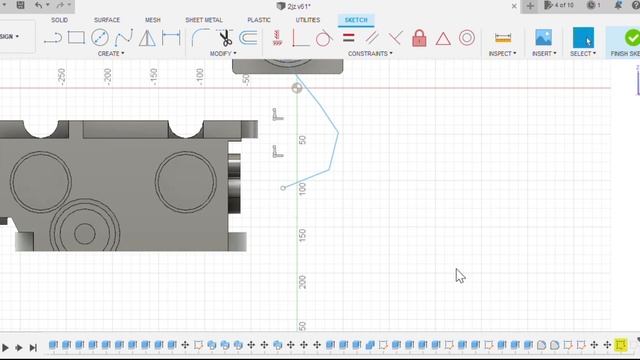
Task: Save the document with the disk icon
Action: 20,5
